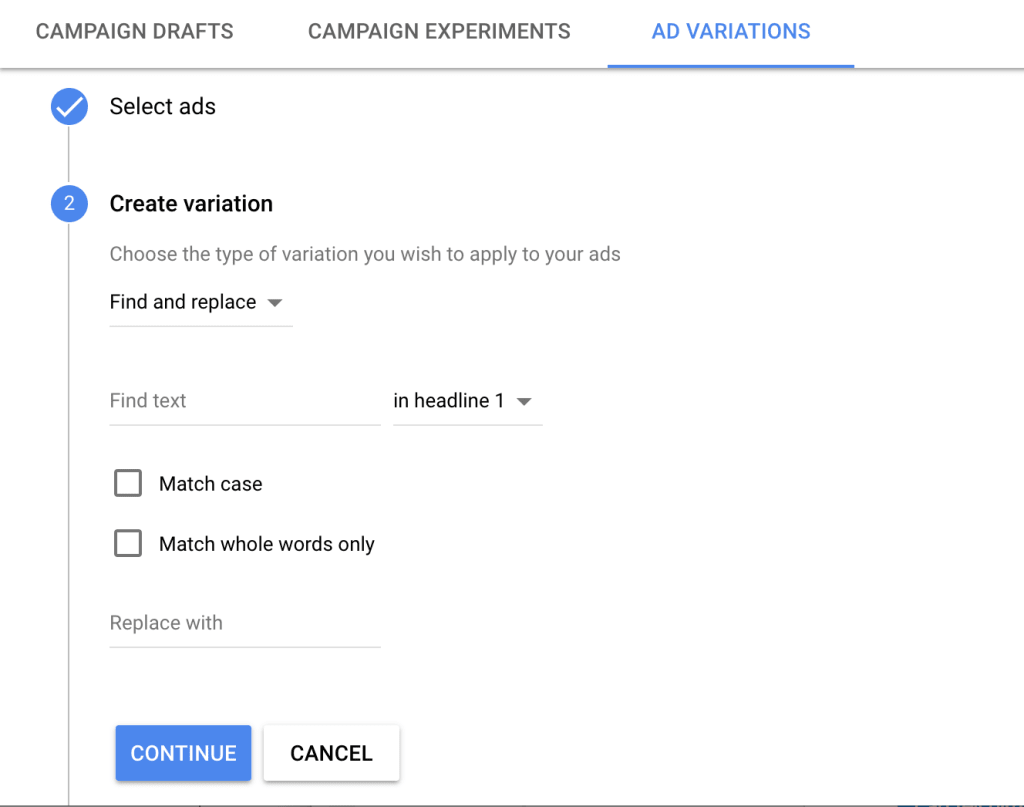Enable the Match case checkbox
Image resolution: width=1024 pixels, height=807 pixels.
click(x=128, y=483)
